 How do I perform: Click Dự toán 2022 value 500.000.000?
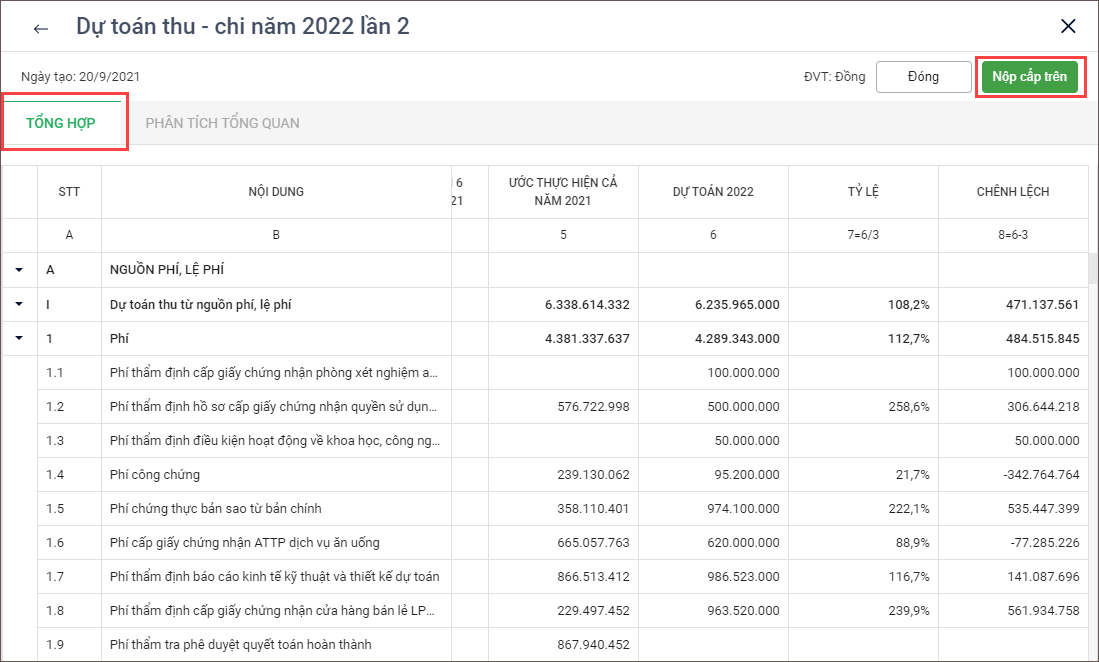742,406
